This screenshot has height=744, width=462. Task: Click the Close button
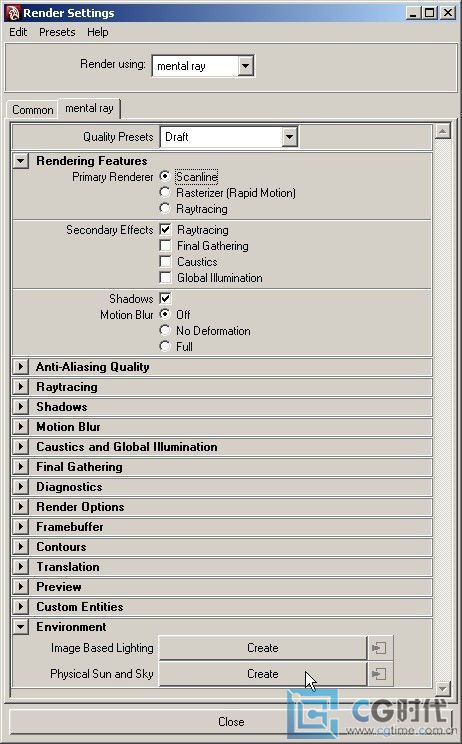pyautogui.click(x=231, y=722)
